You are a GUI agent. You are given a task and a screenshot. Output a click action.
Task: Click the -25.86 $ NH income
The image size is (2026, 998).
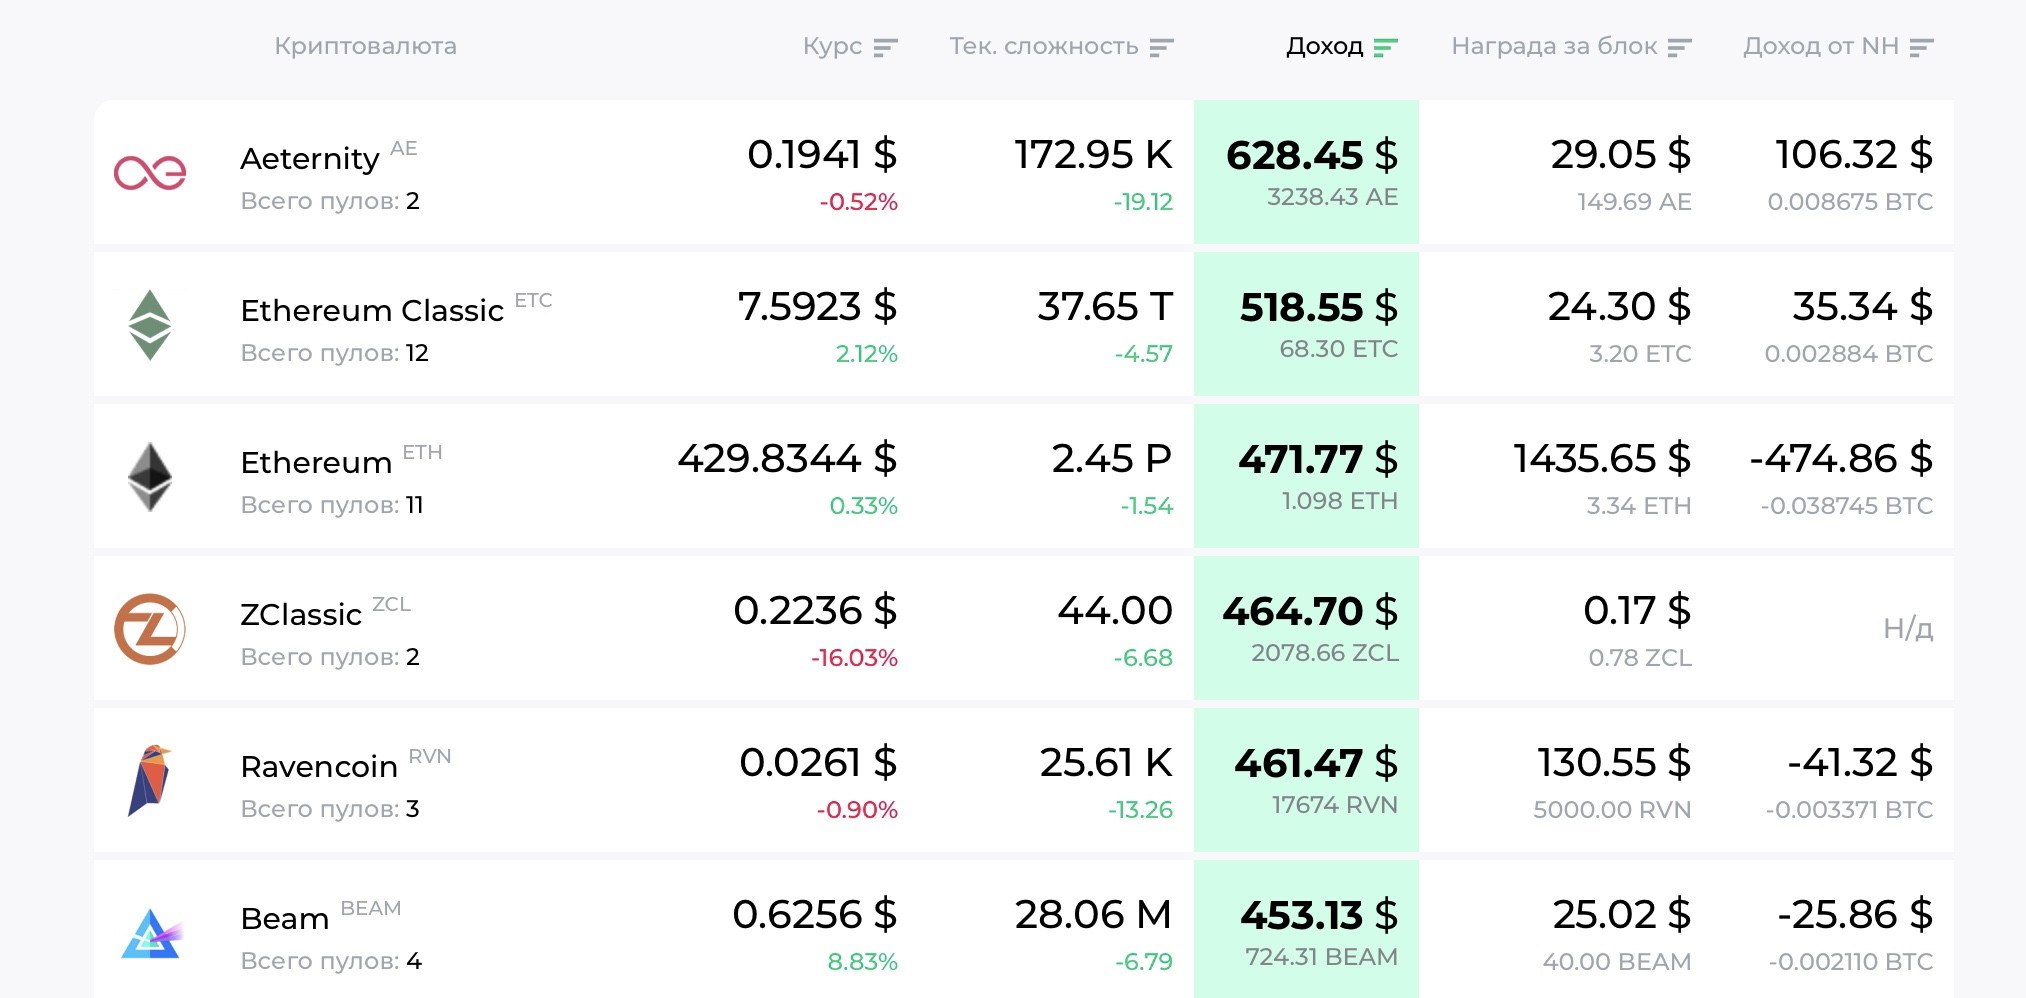(1855, 915)
